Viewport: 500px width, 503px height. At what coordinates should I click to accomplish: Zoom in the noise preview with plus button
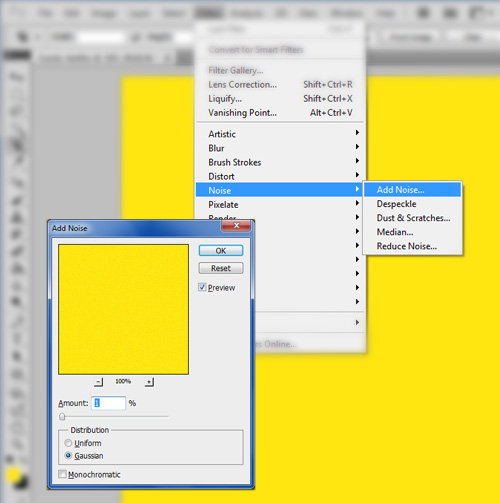pos(149,382)
